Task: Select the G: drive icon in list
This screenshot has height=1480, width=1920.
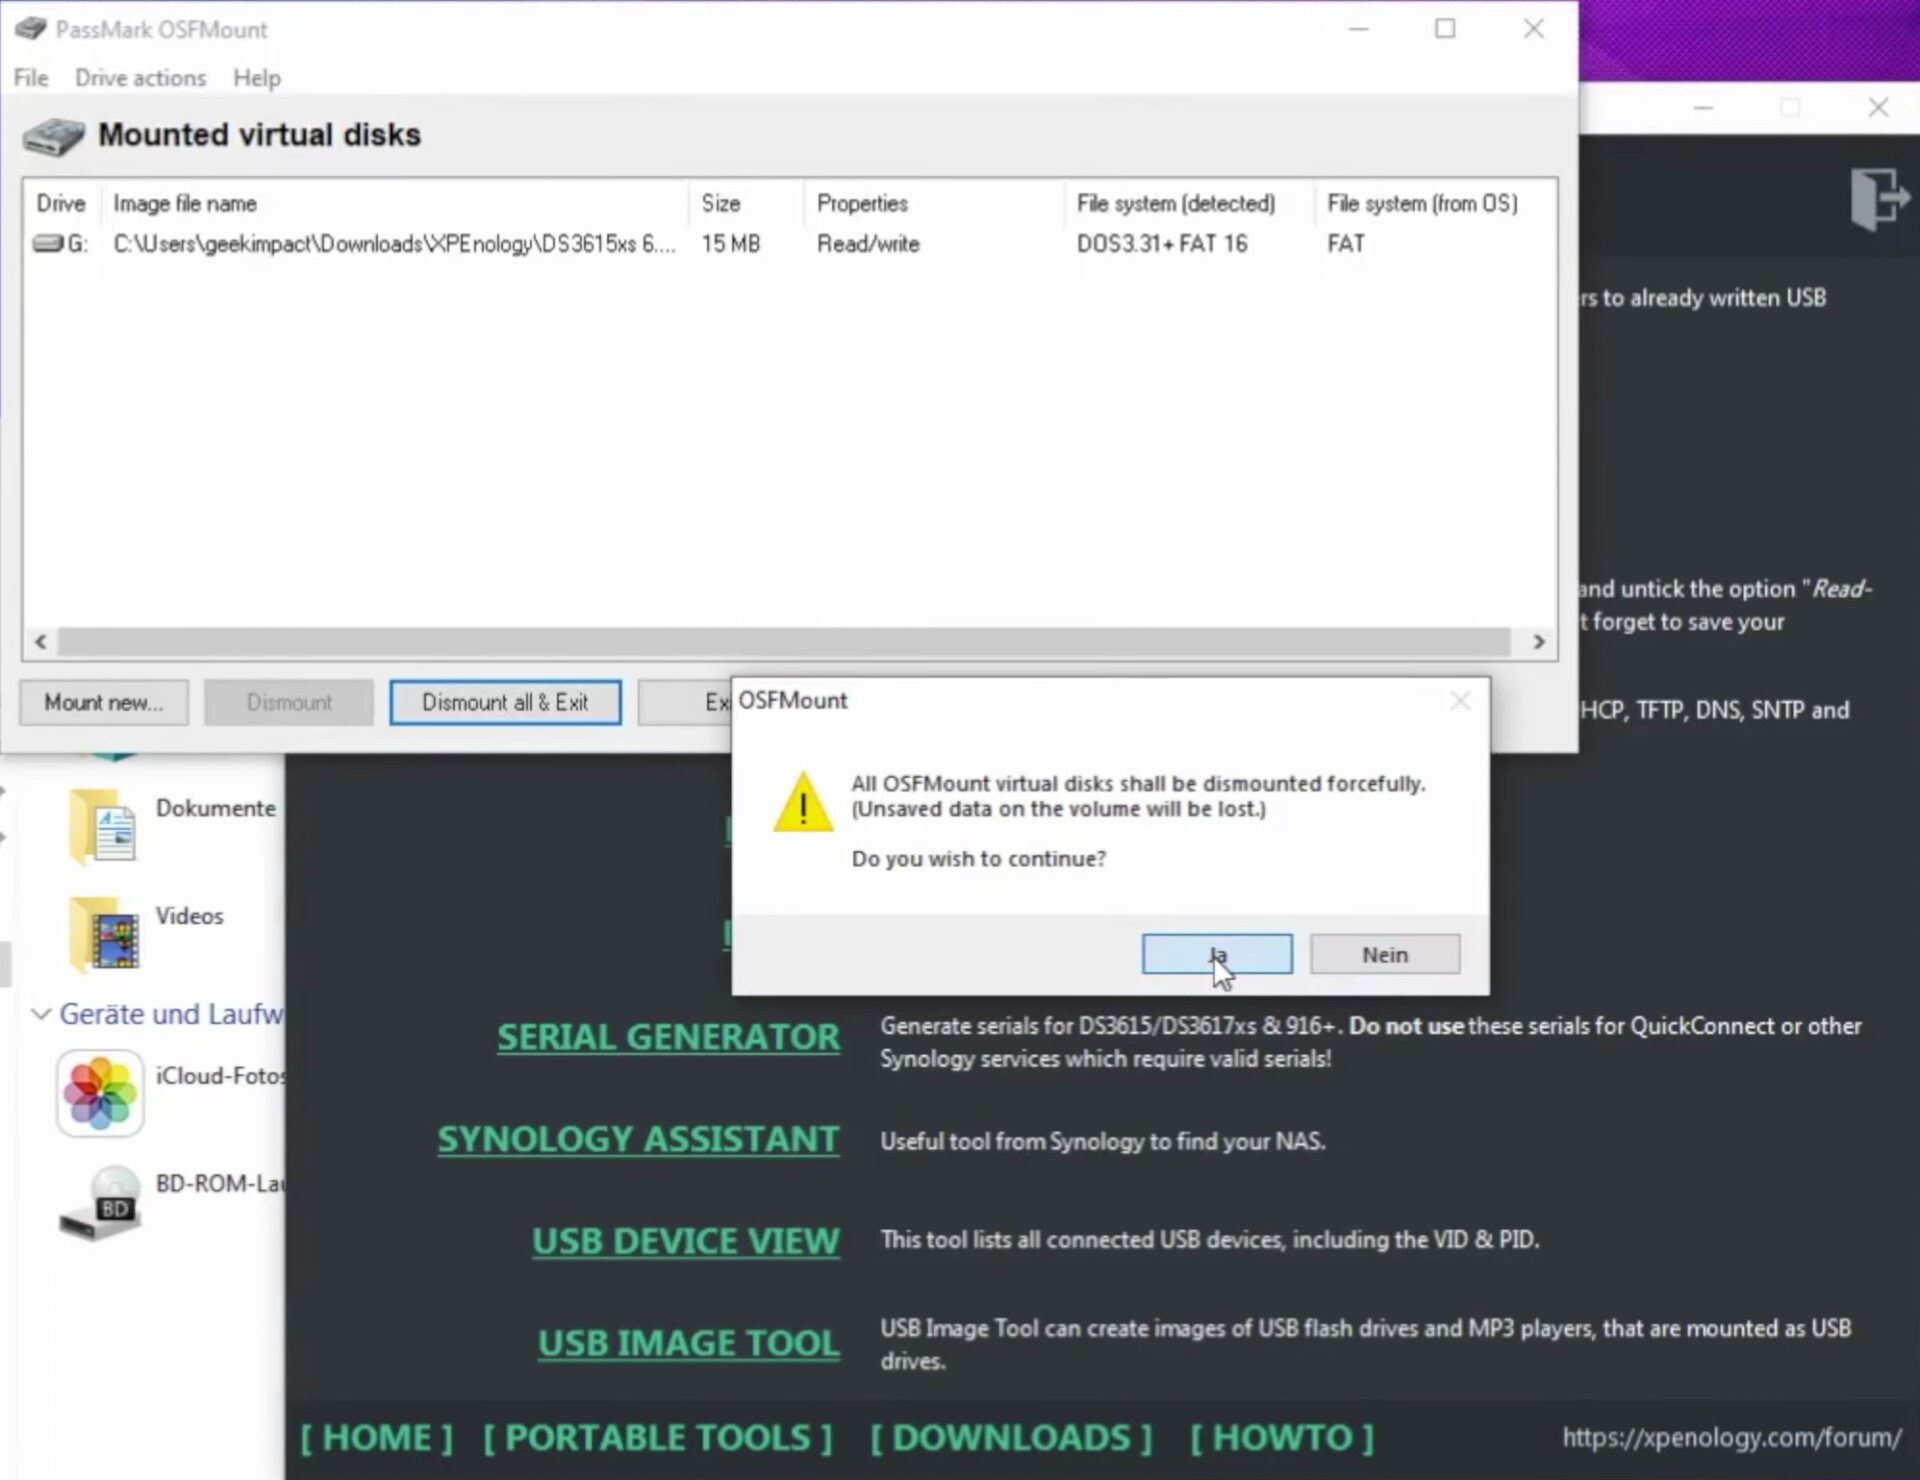Action: (x=48, y=243)
